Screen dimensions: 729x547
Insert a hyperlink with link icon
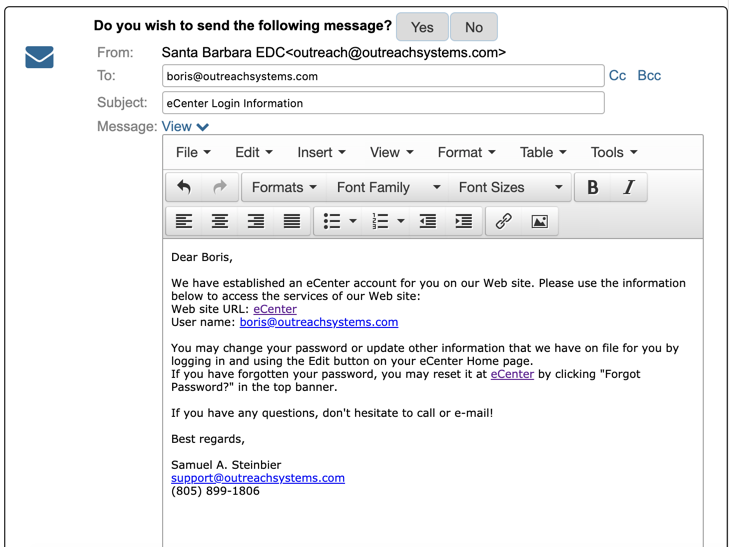[x=504, y=221]
